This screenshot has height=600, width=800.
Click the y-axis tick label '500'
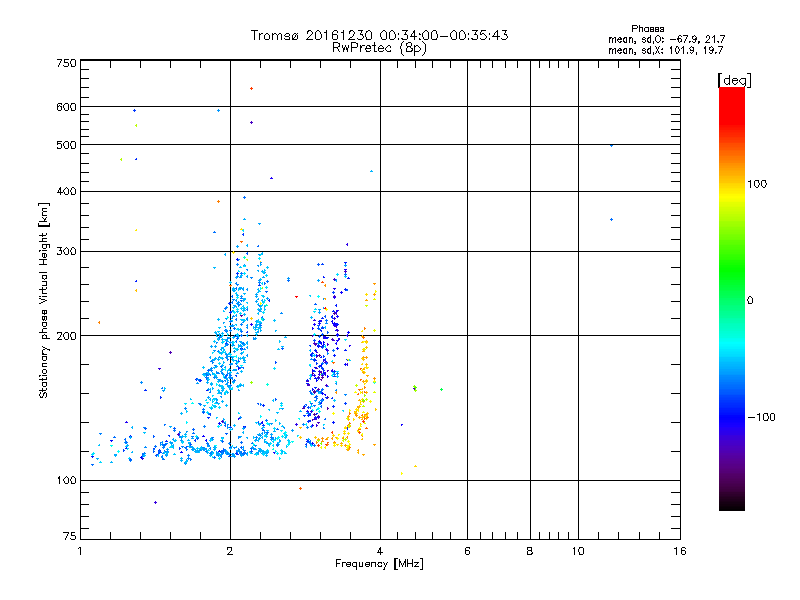pyautogui.click(x=66, y=145)
